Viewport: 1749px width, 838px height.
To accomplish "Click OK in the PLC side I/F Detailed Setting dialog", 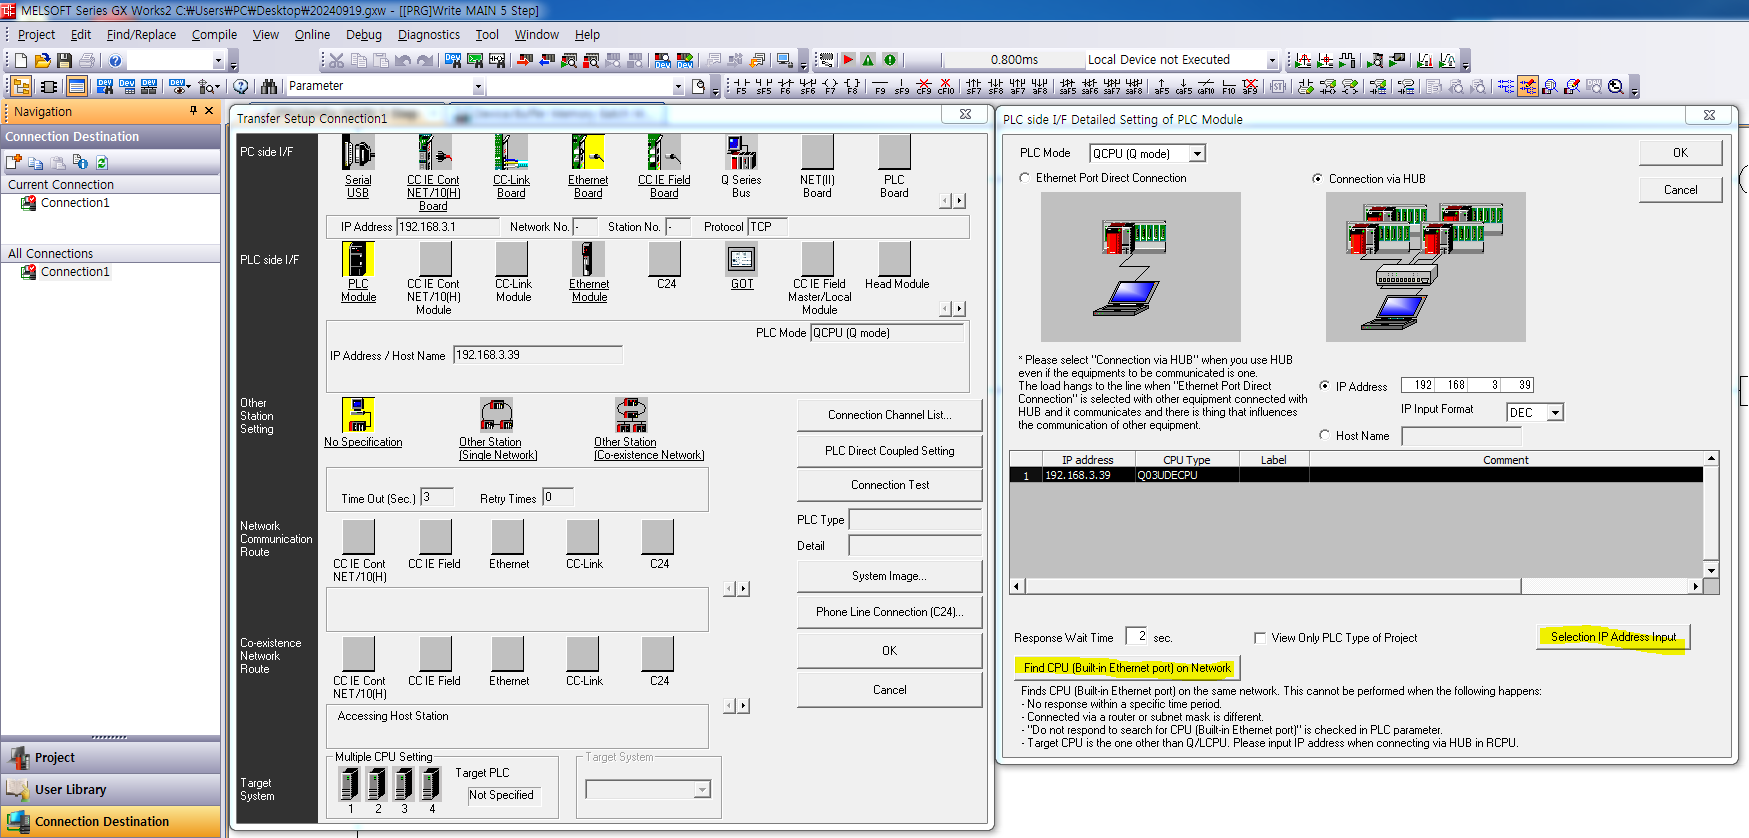I will pos(1680,153).
